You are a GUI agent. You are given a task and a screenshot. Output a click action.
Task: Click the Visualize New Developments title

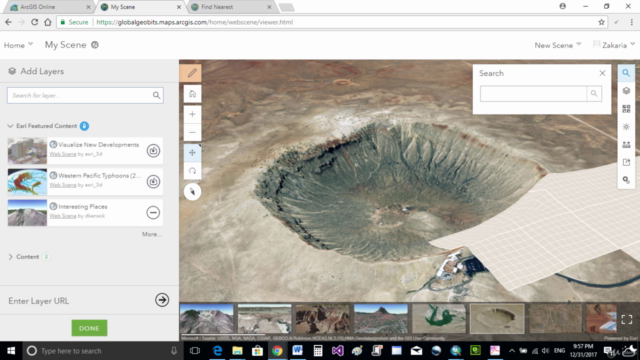(x=98, y=145)
